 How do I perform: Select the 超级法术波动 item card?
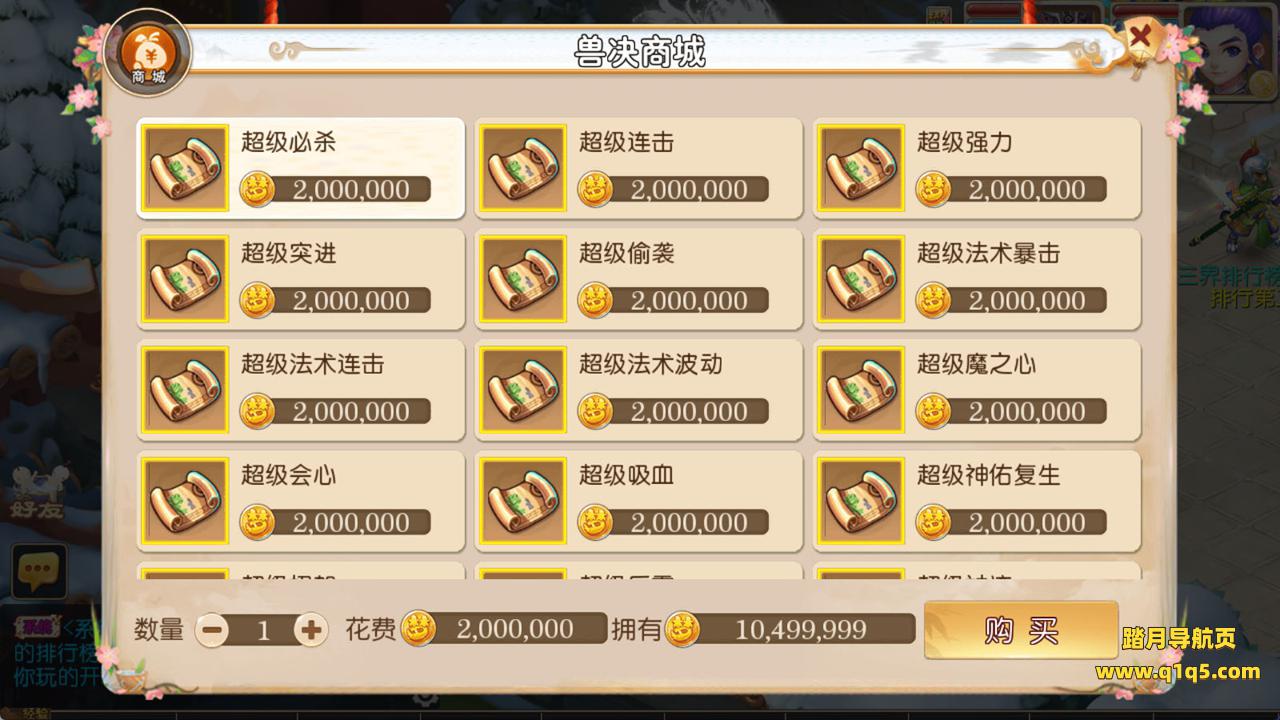pos(639,390)
